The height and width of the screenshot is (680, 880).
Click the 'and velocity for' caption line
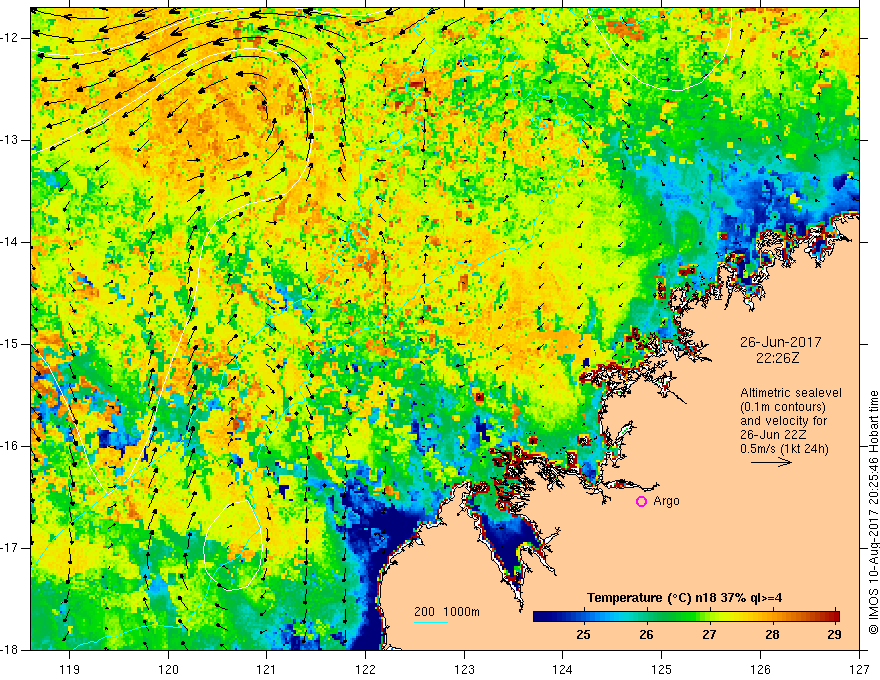click(x=783, y=421)
